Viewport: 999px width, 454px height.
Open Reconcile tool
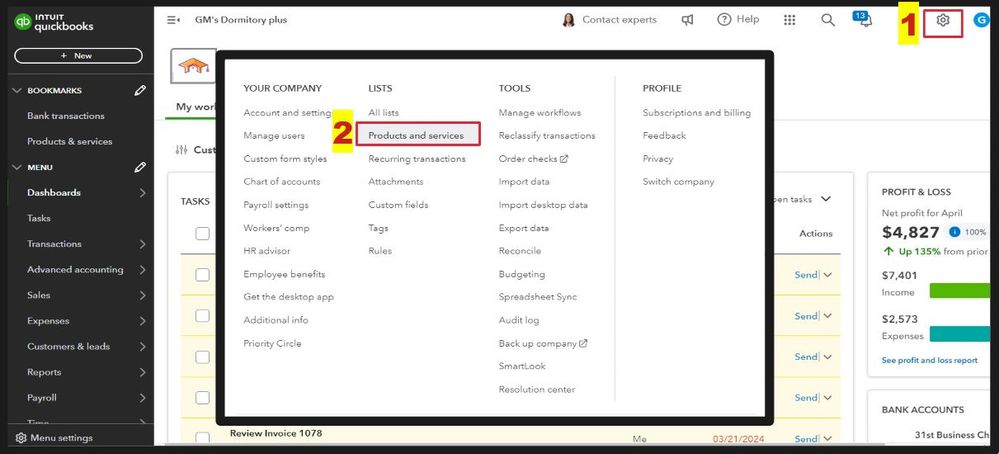click(x=520, y=251)
